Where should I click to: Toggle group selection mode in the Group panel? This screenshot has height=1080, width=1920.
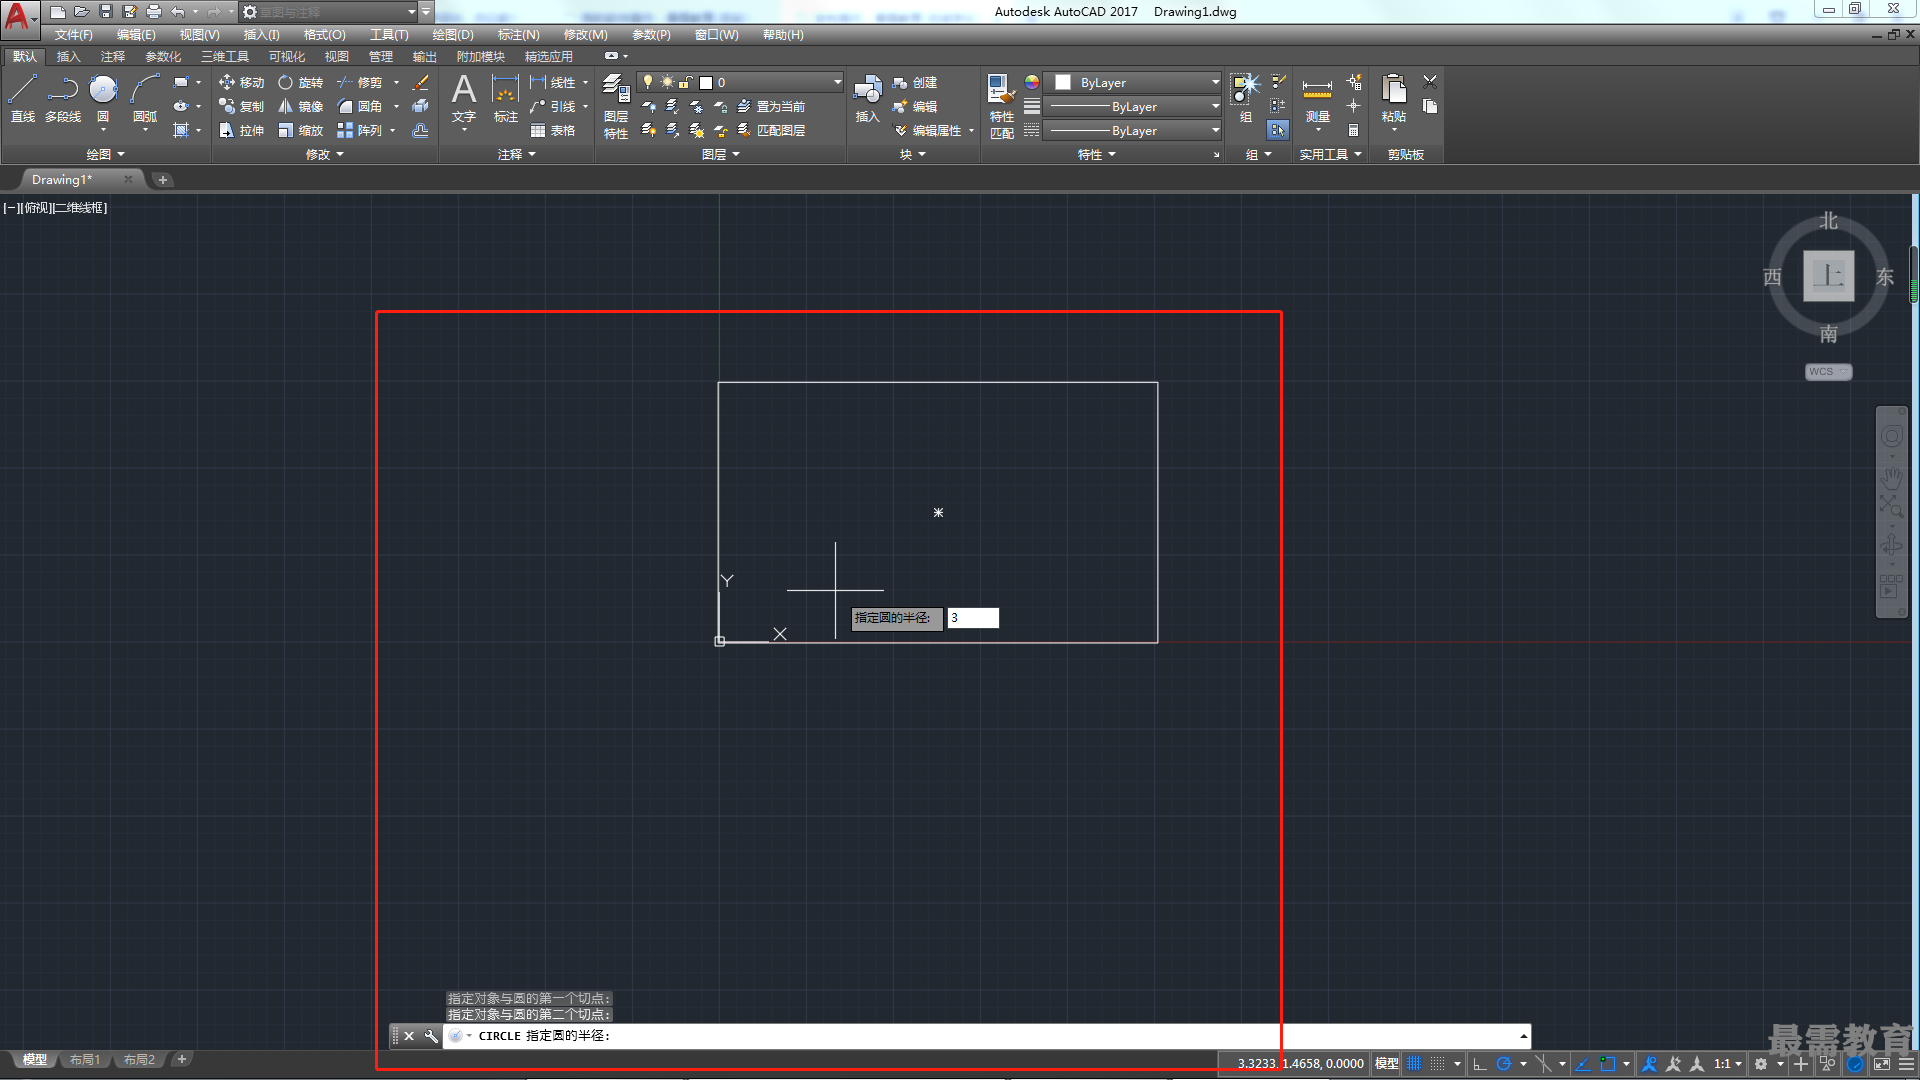[1278, 130]
